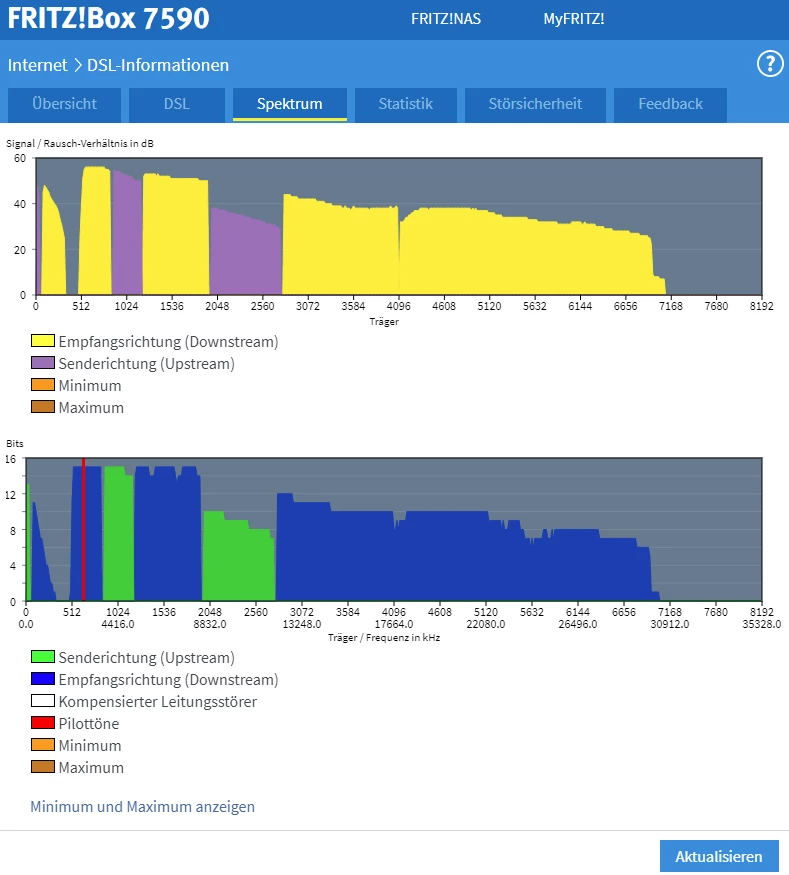Click the '4416.0' frequency value

pyautogui.click(x=118, y=624)
